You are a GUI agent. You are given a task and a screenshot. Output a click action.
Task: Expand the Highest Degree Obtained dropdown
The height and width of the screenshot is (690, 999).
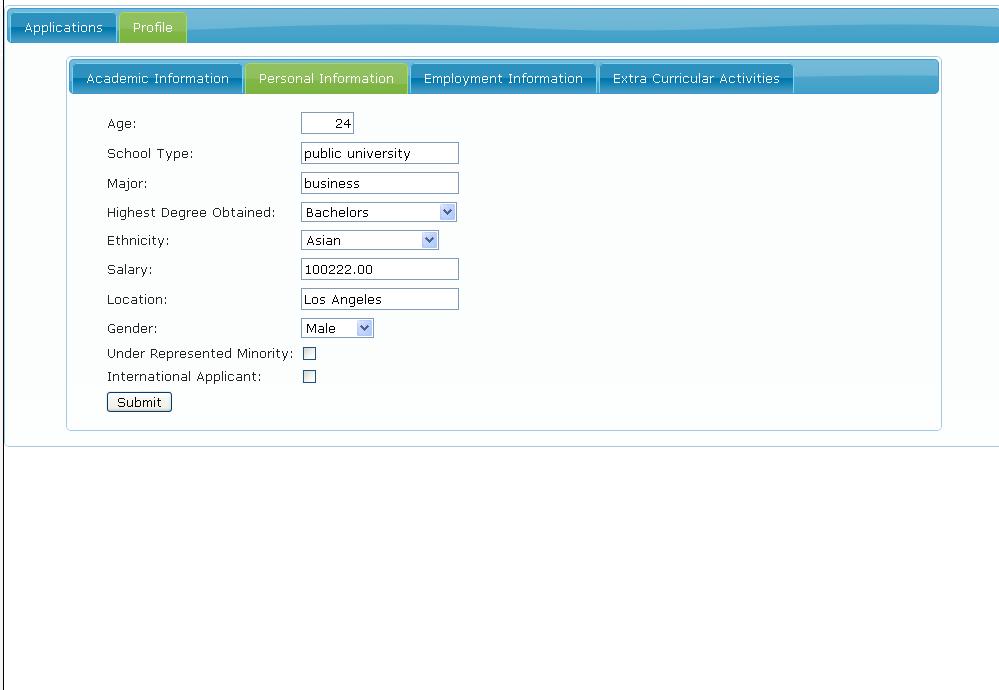379,212
